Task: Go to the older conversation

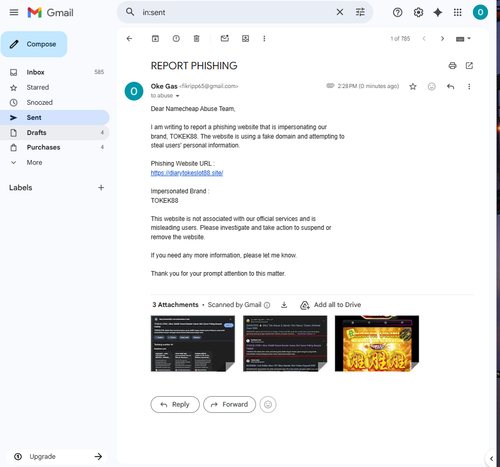Action: click(442, 39)
